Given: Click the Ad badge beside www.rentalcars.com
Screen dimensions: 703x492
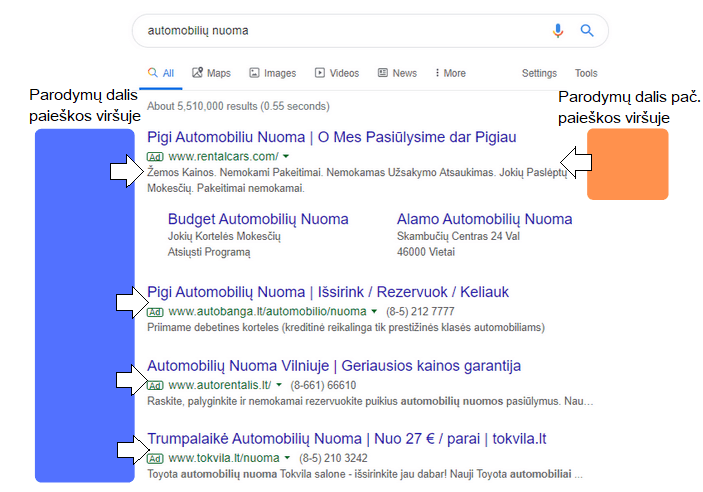Looking at the screenshot, I should tap(155, 157).
